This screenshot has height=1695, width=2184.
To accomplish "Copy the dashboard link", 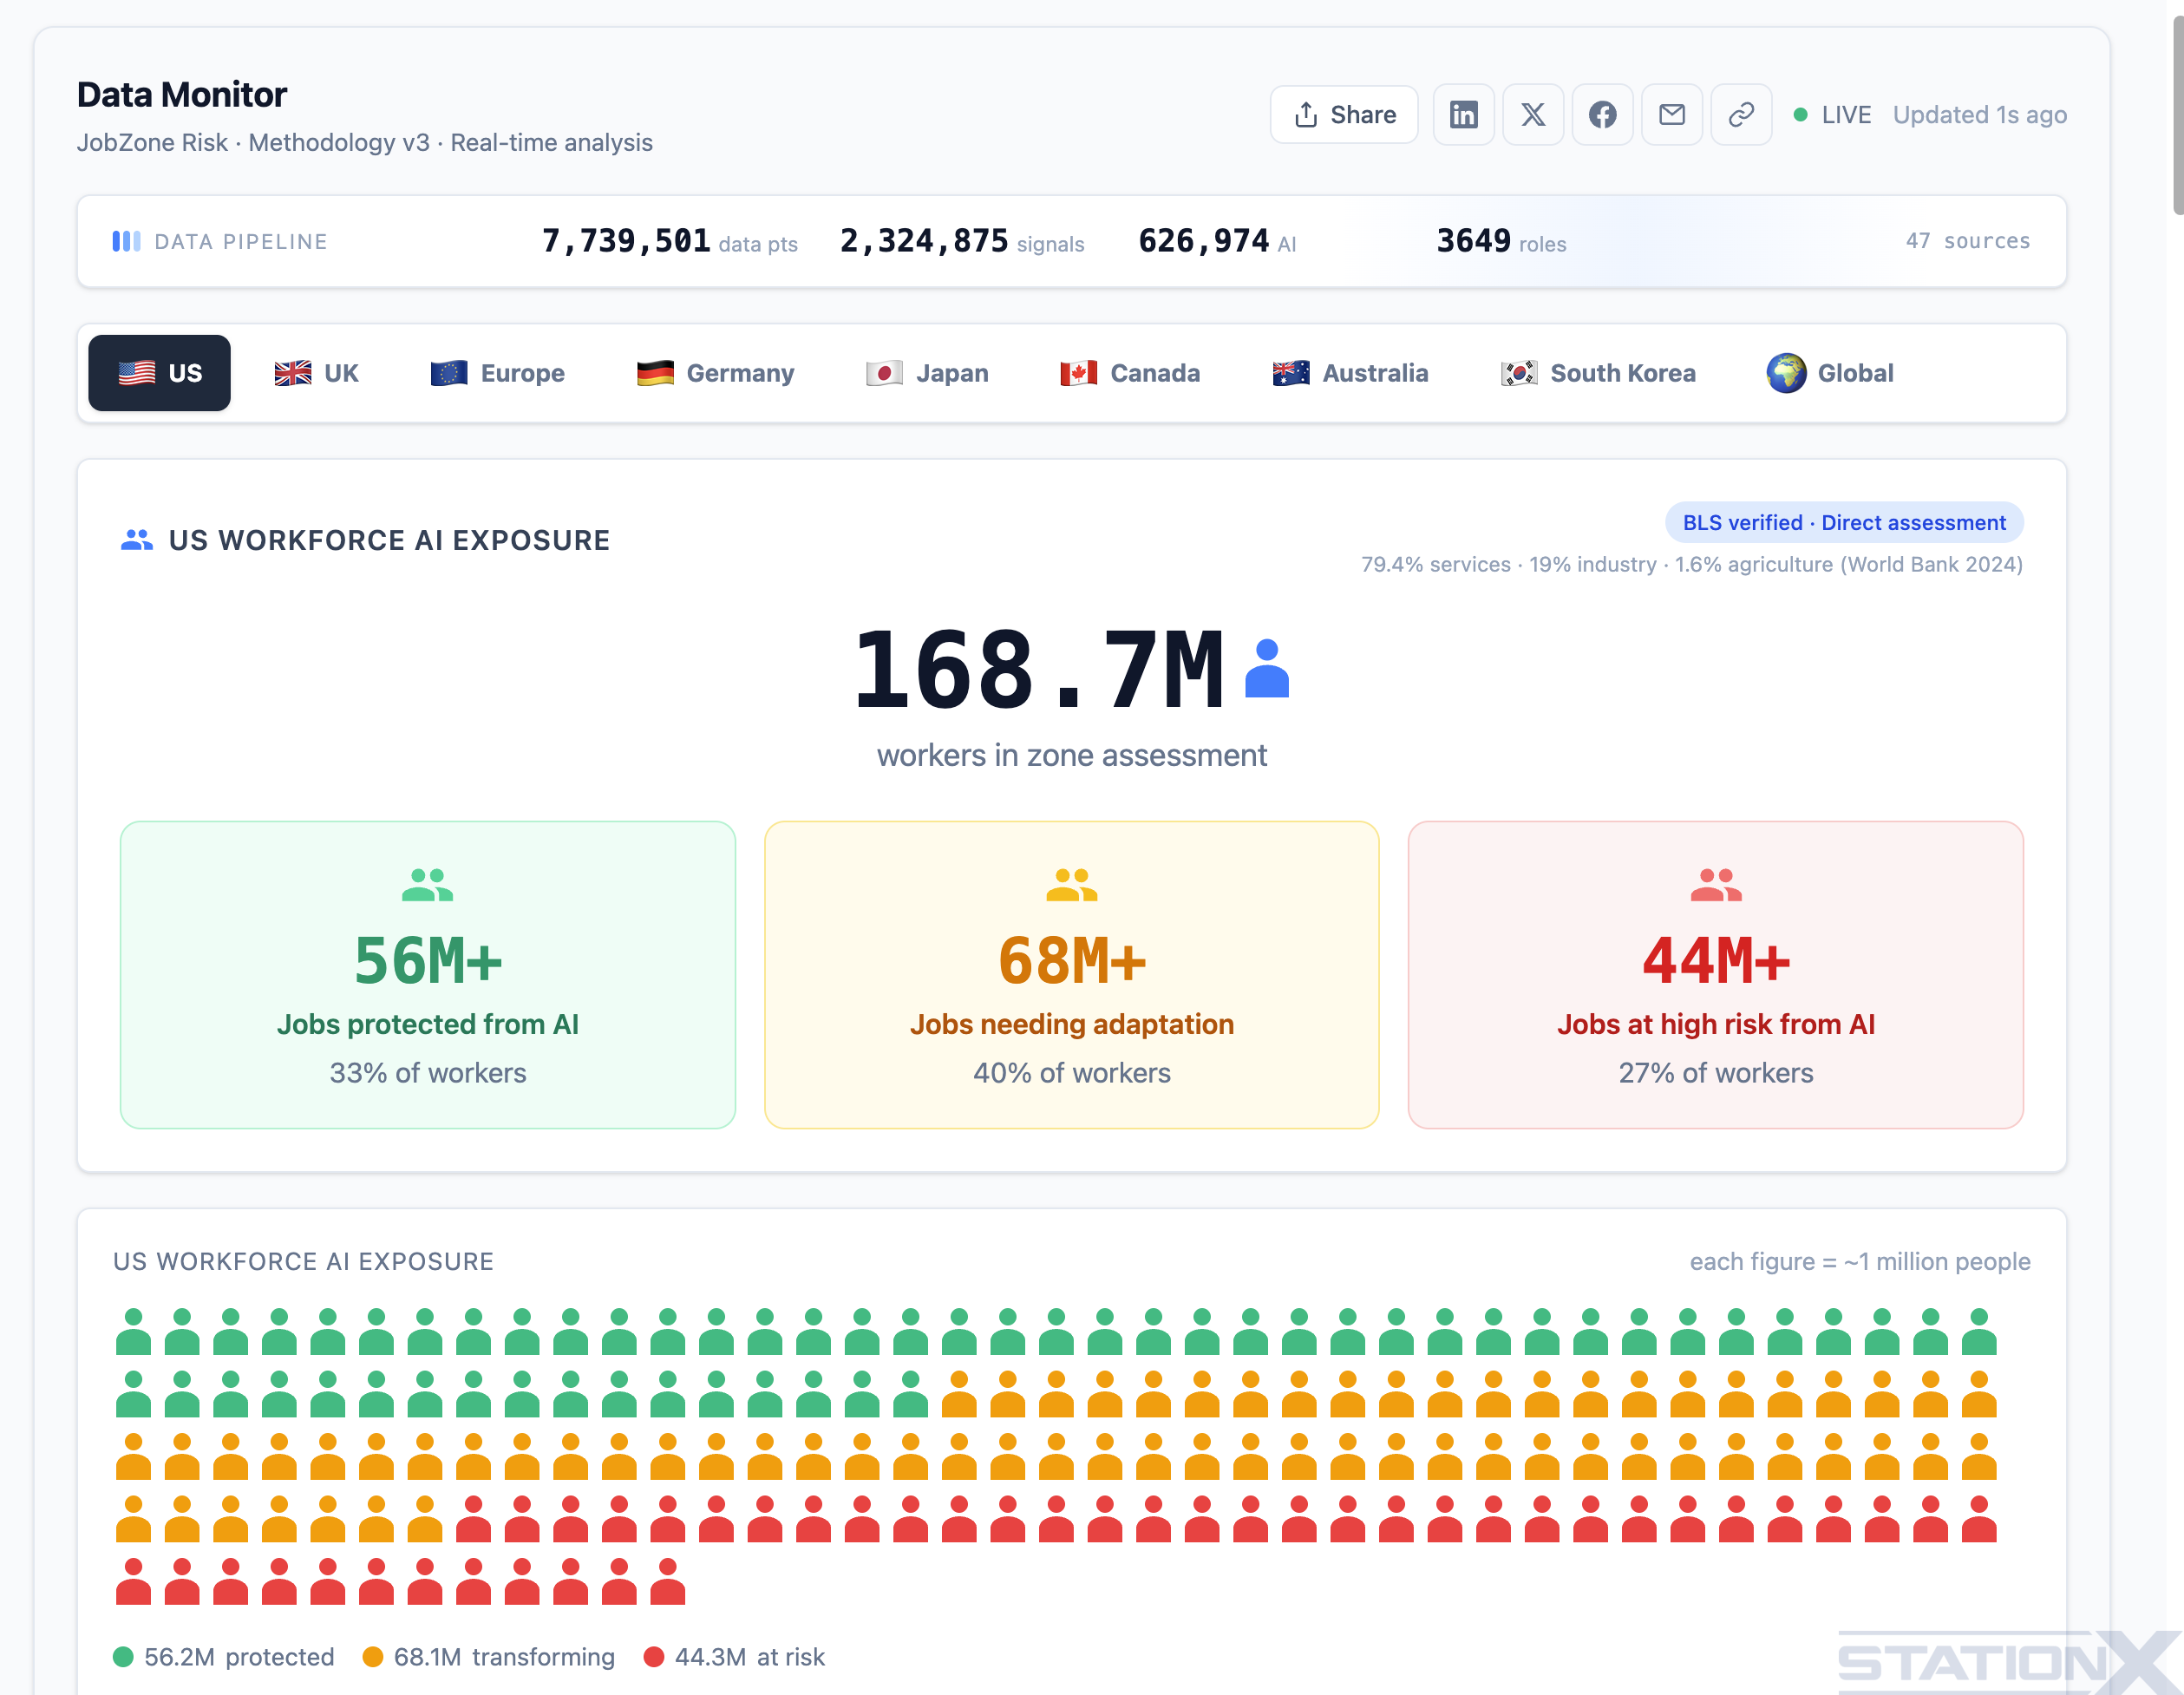I will [x=1740, y=114].
